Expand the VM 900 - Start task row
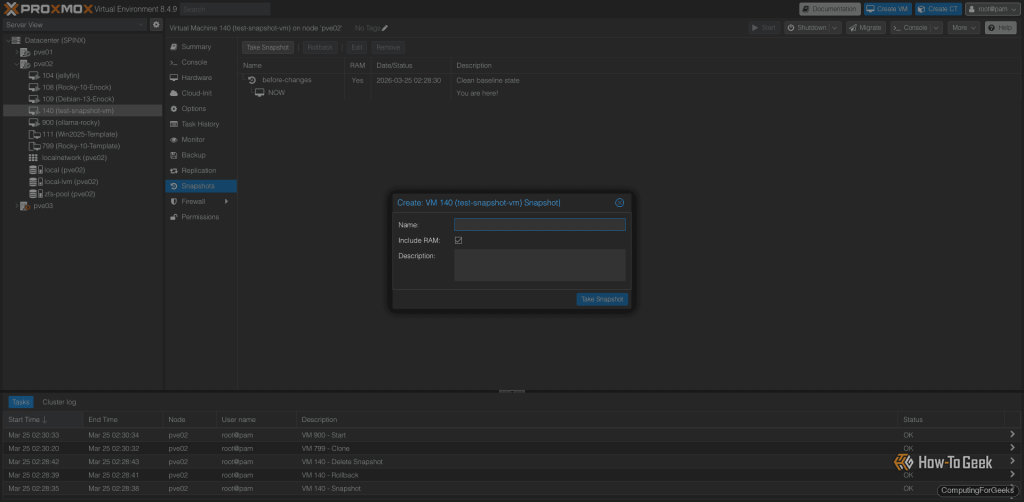 point(1012,434)
